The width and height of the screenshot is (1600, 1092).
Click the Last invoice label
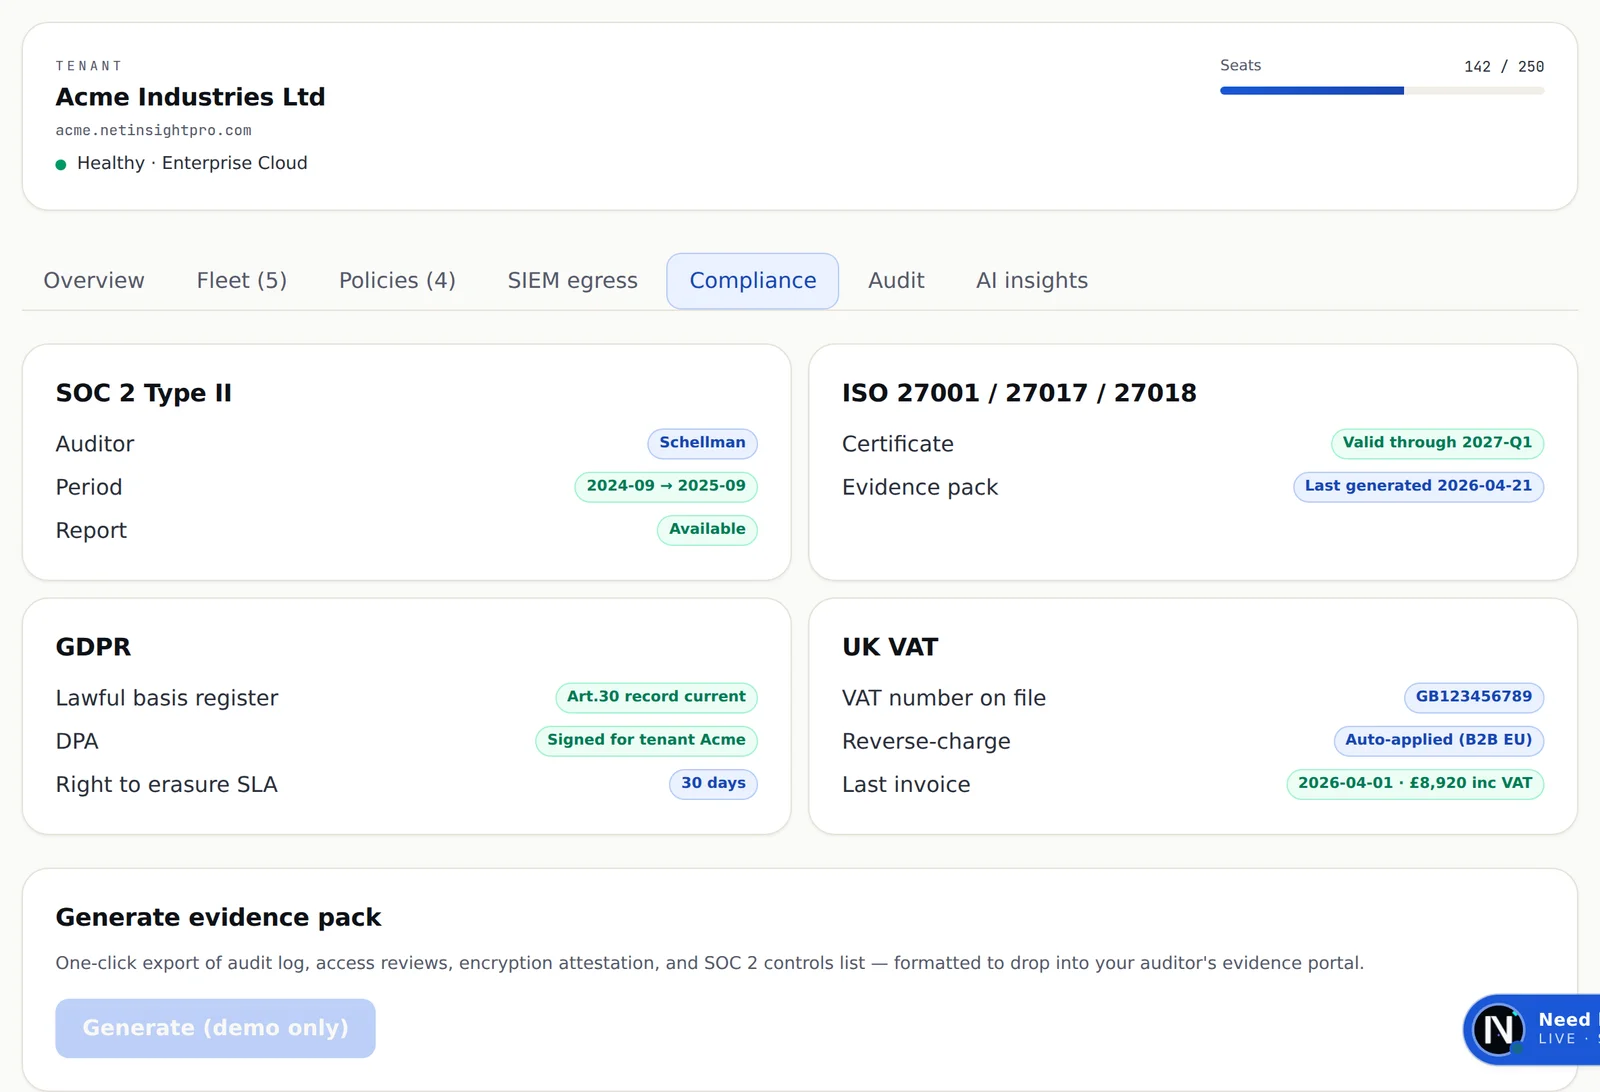tap(906, 785)
